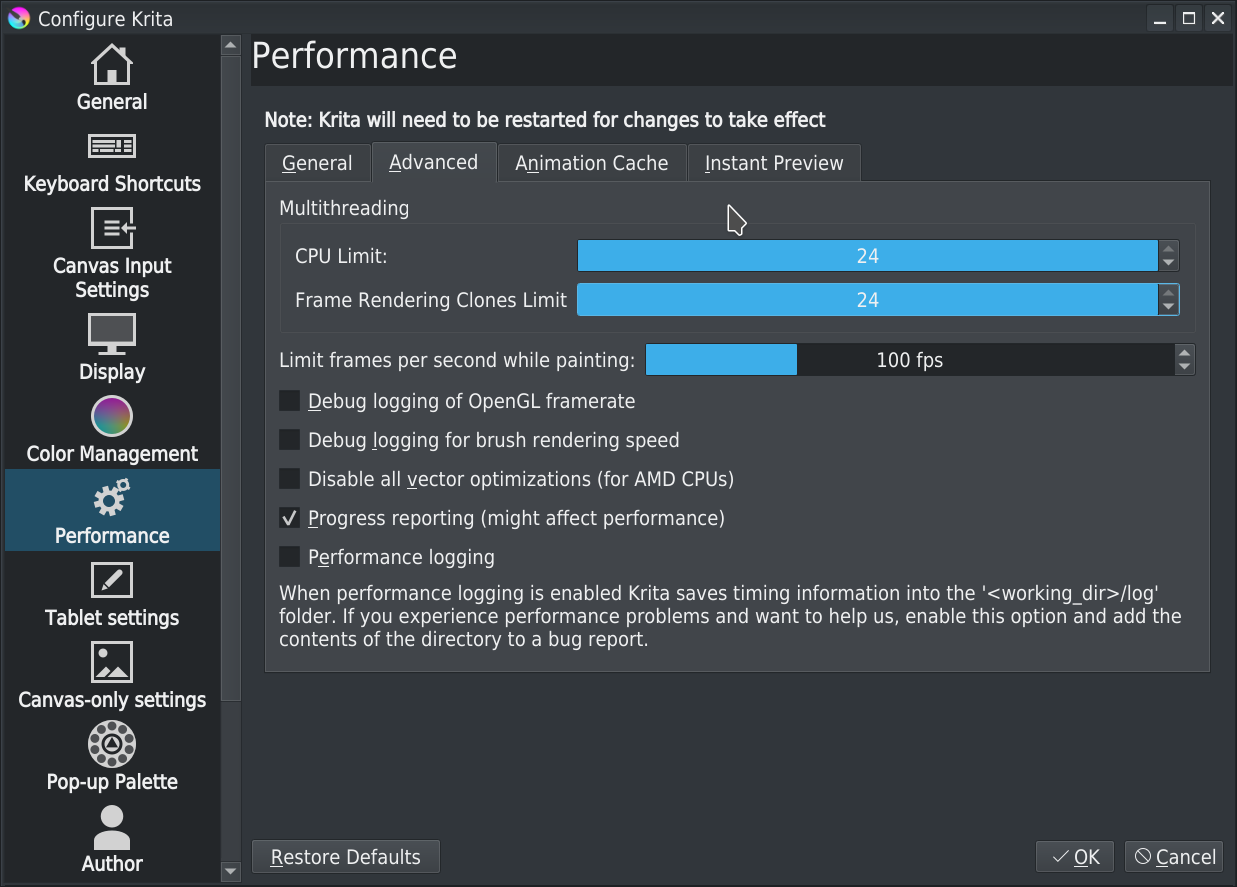Decrease Frame Rendering Clones Limit down arrow

pos(1167,307)
